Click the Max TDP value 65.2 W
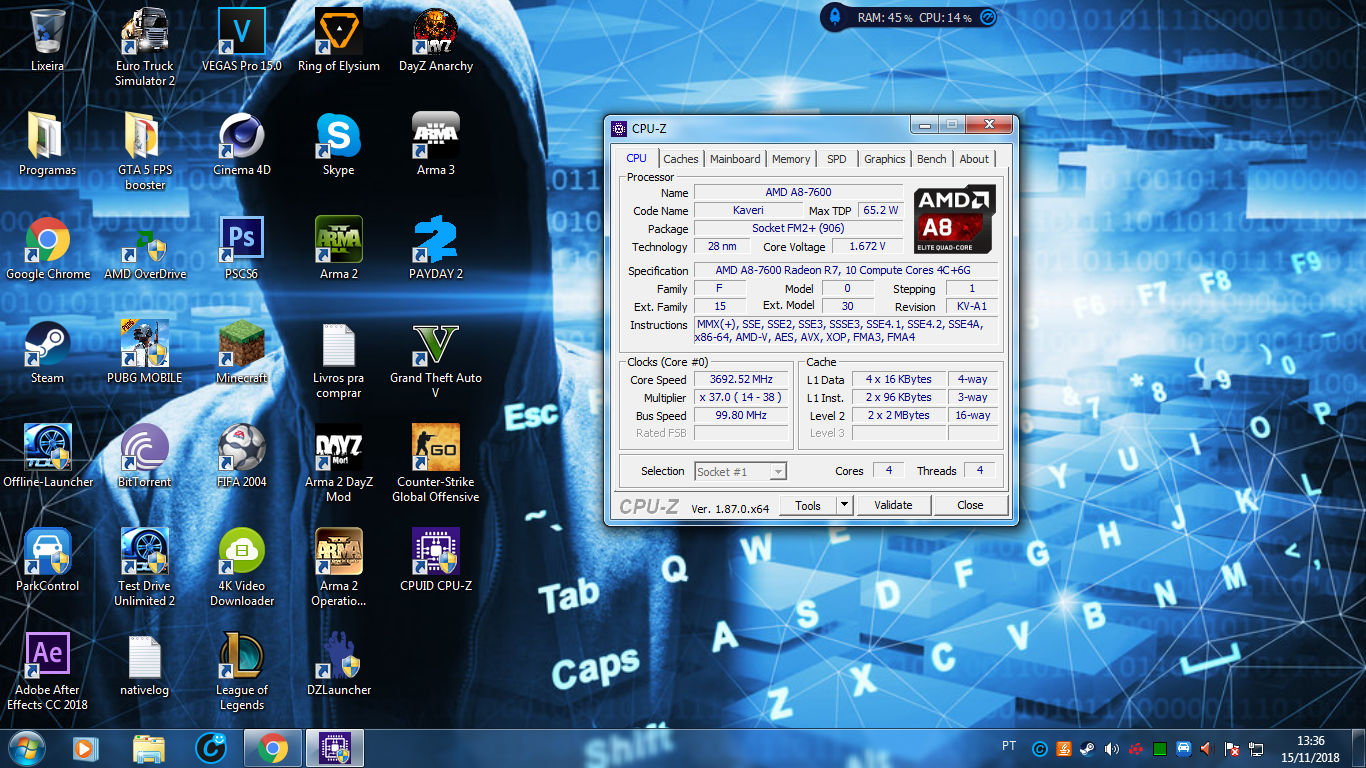1366x768 pixels. (x=881, y=210)
